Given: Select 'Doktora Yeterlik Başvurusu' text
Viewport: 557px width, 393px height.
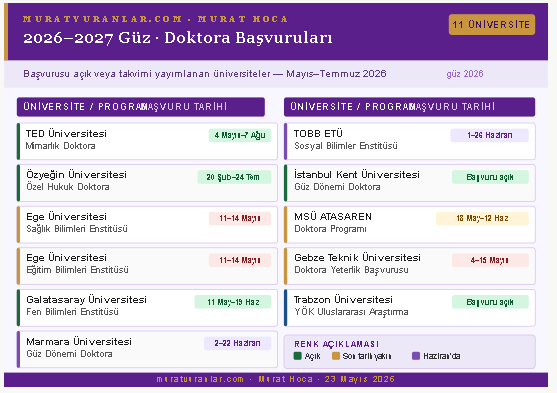Looking at the screenshot, I should pyautogui.click(x=351, y=270).
